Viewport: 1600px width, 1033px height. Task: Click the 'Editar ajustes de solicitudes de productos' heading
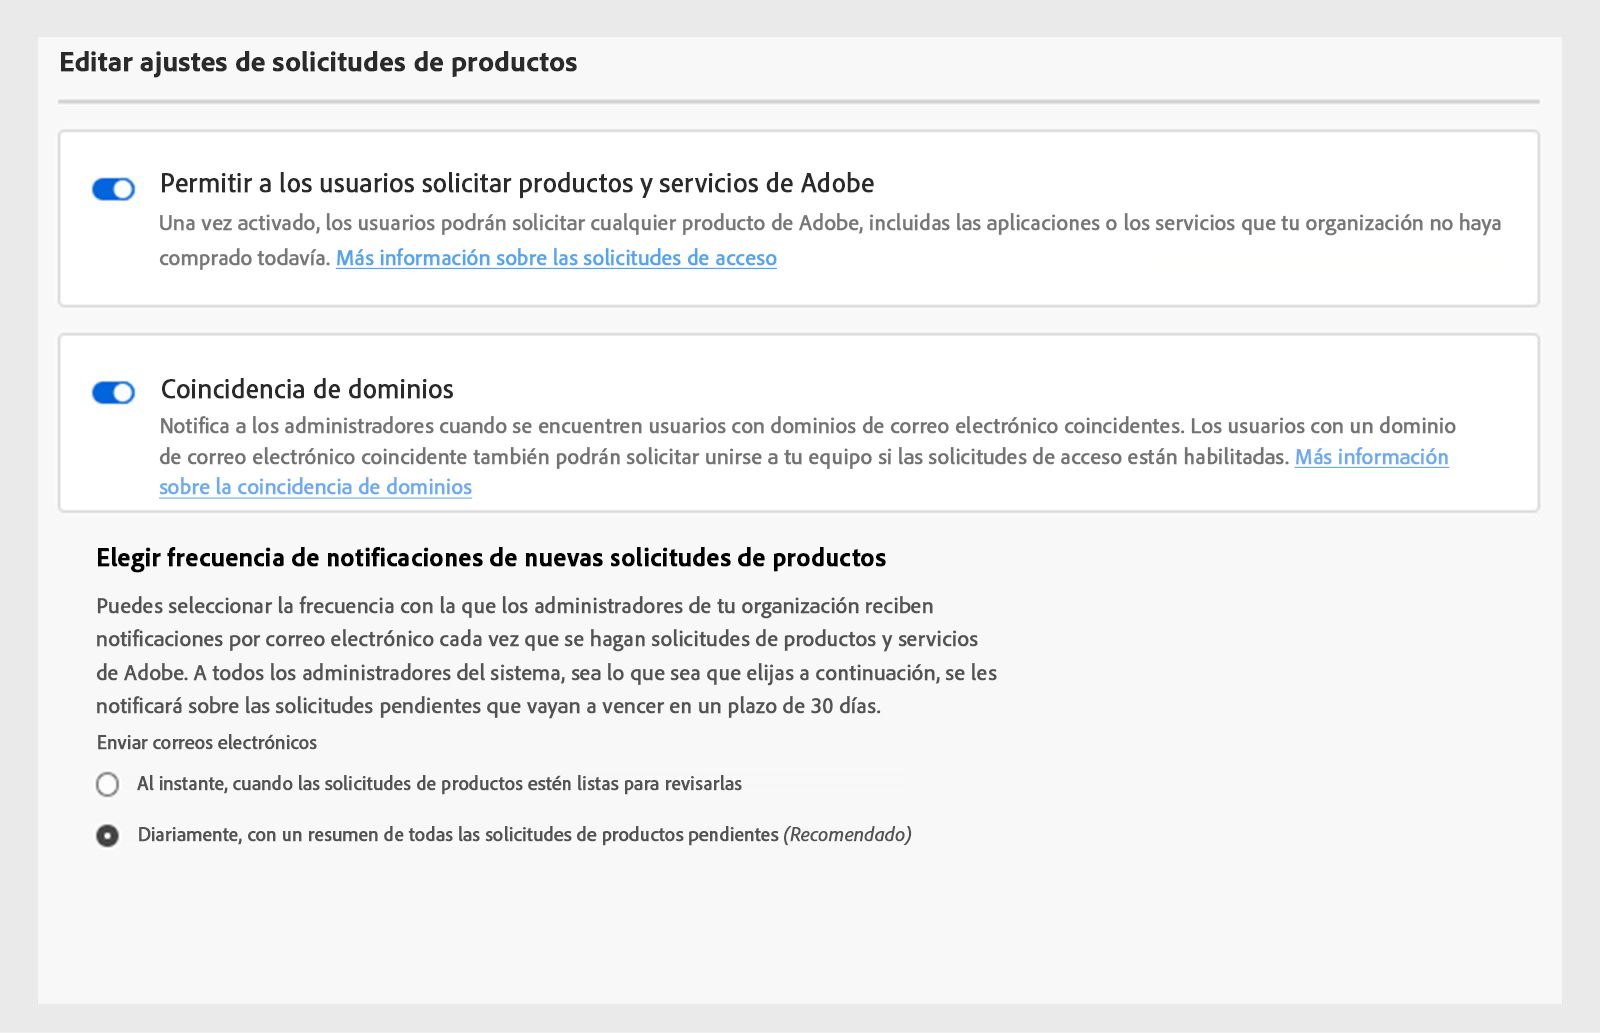pyautogui.click(x=318, y=62)
